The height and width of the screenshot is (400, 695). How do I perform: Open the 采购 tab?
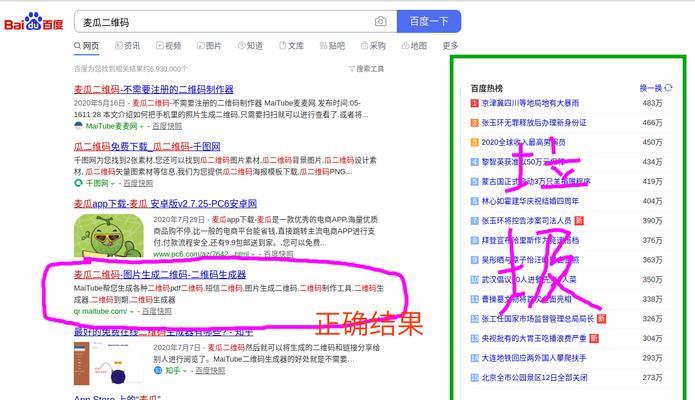pos(373,46)
